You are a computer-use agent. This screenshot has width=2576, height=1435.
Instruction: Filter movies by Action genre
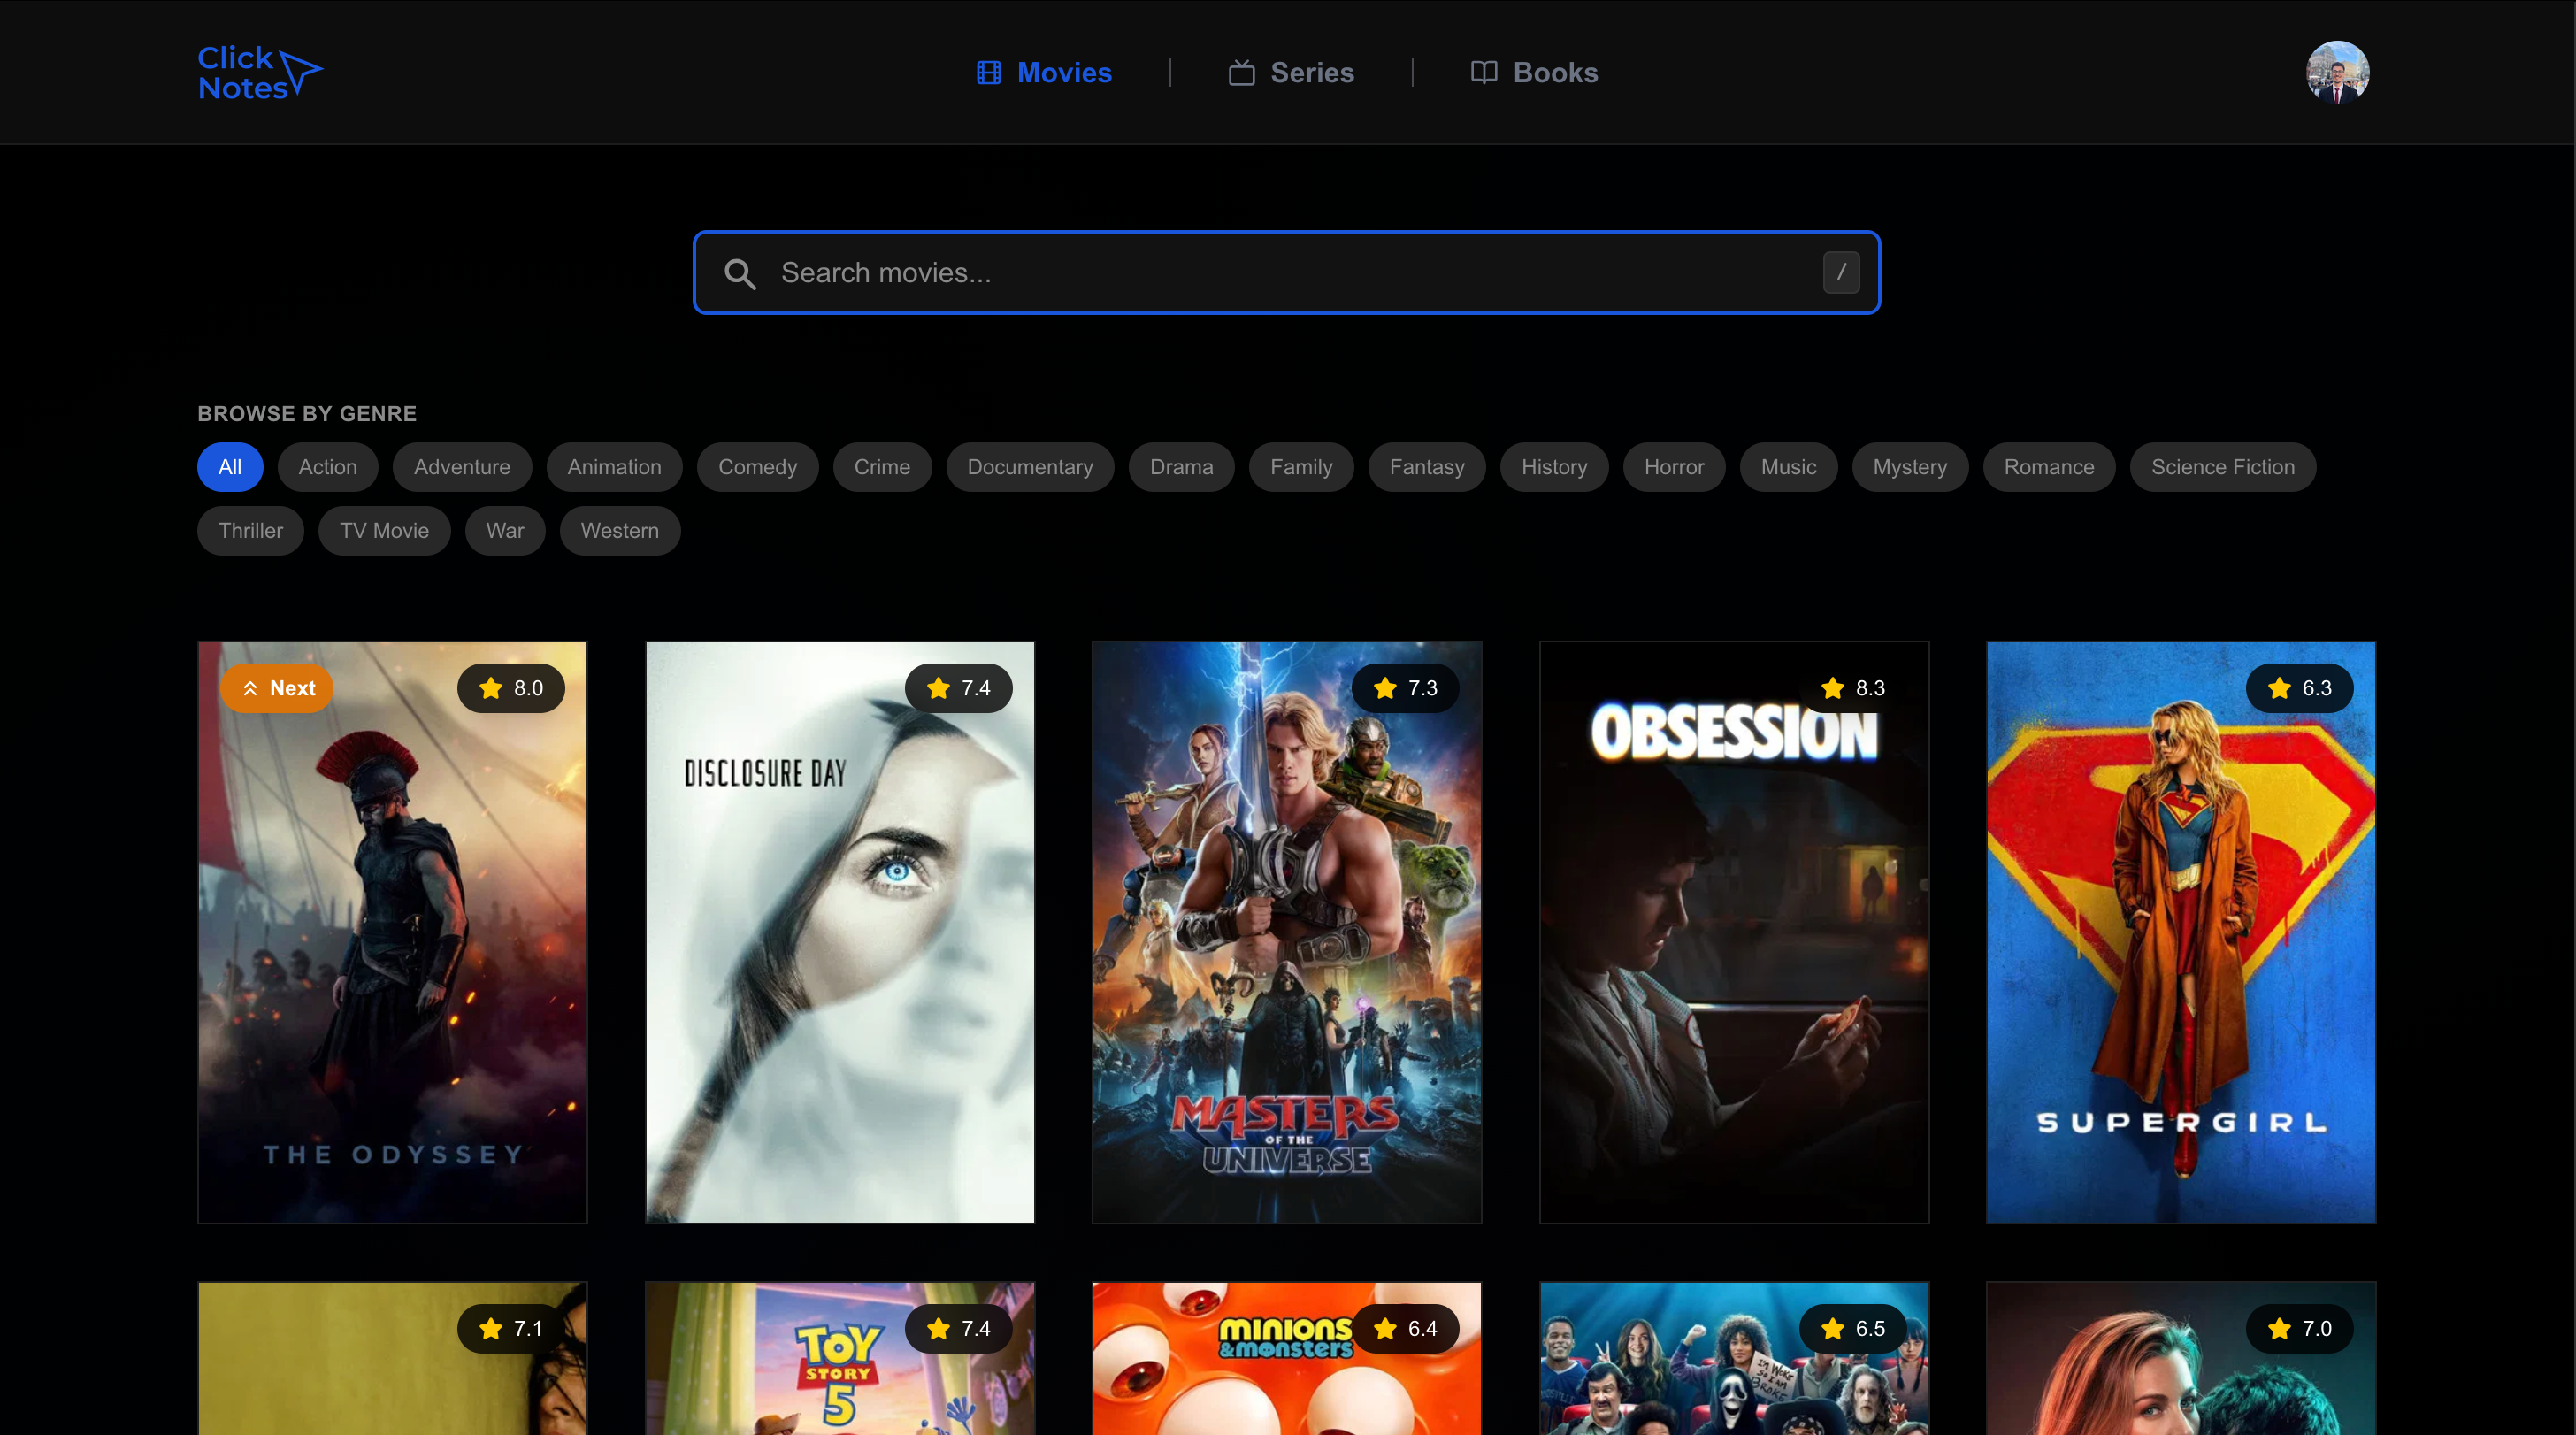tap(328, 467)
